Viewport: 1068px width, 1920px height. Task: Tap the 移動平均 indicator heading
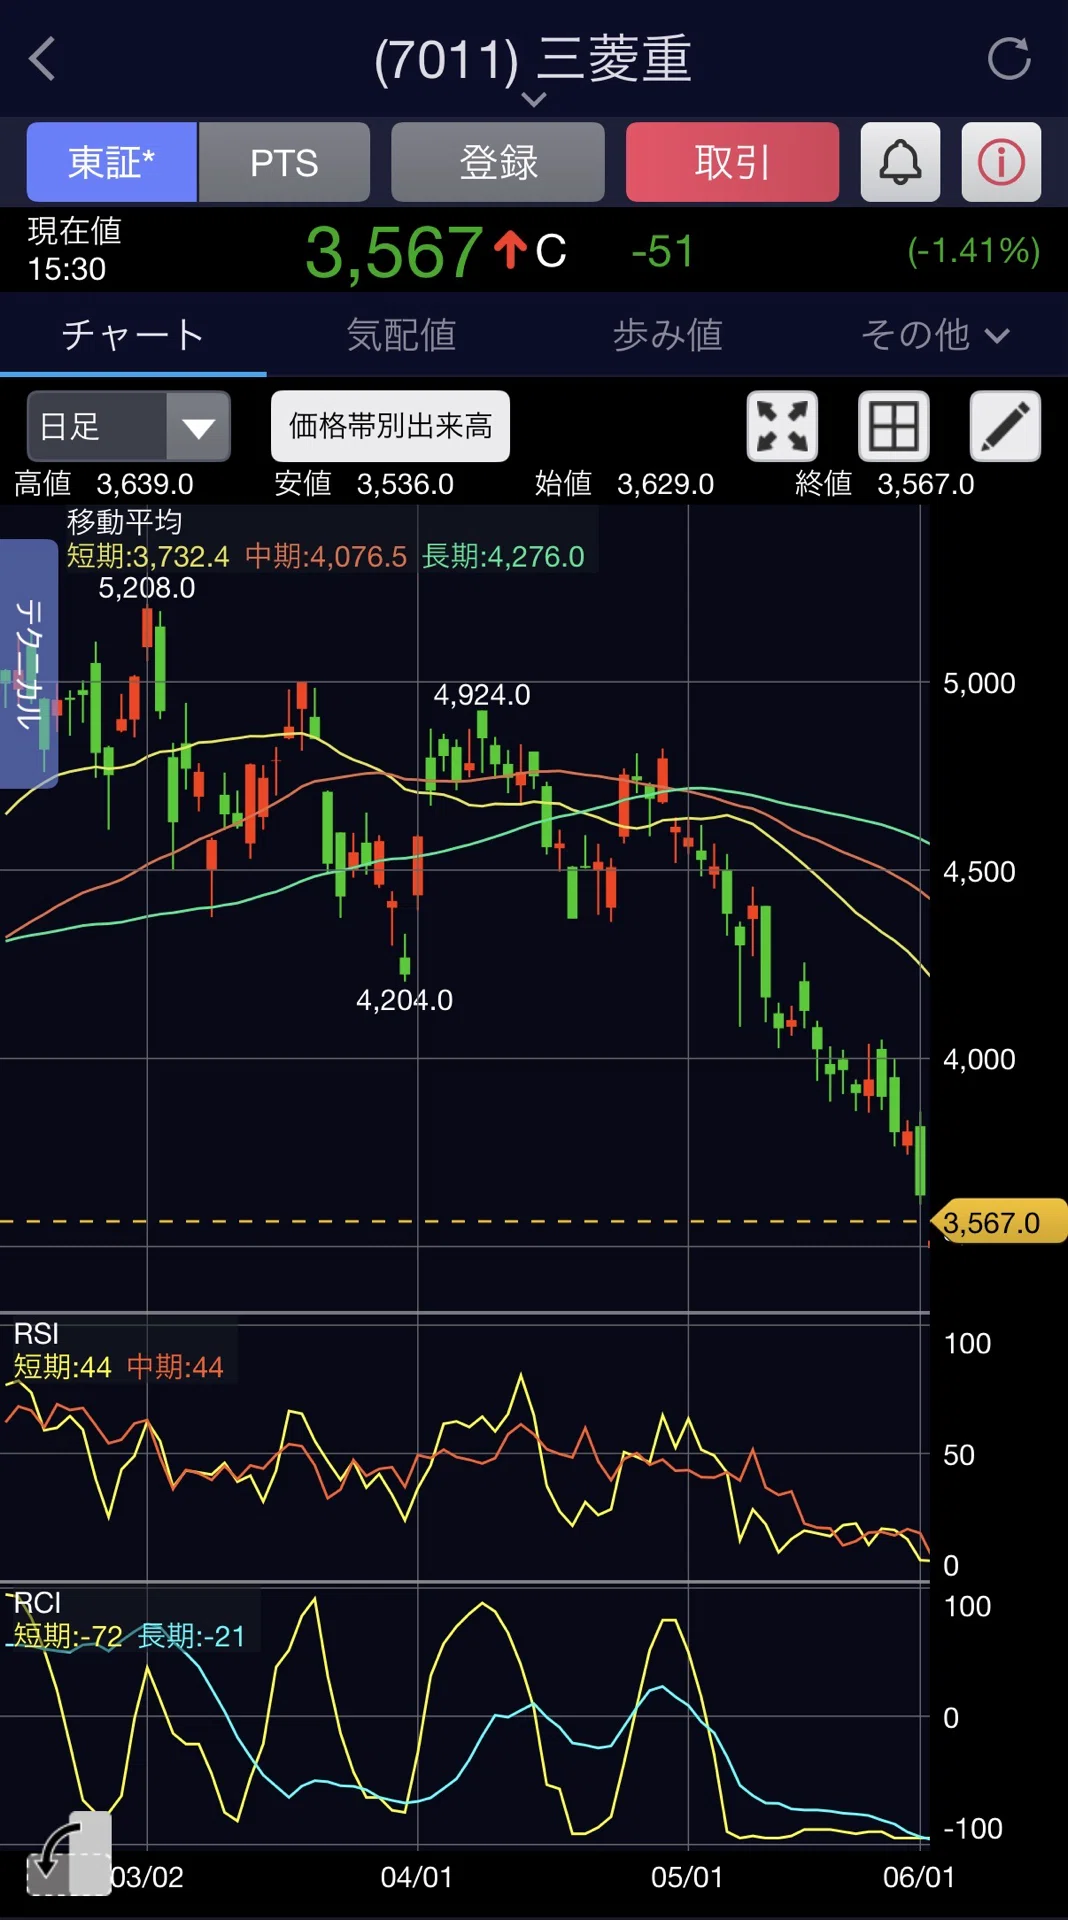pyautogui.click(x=124, y=522)
